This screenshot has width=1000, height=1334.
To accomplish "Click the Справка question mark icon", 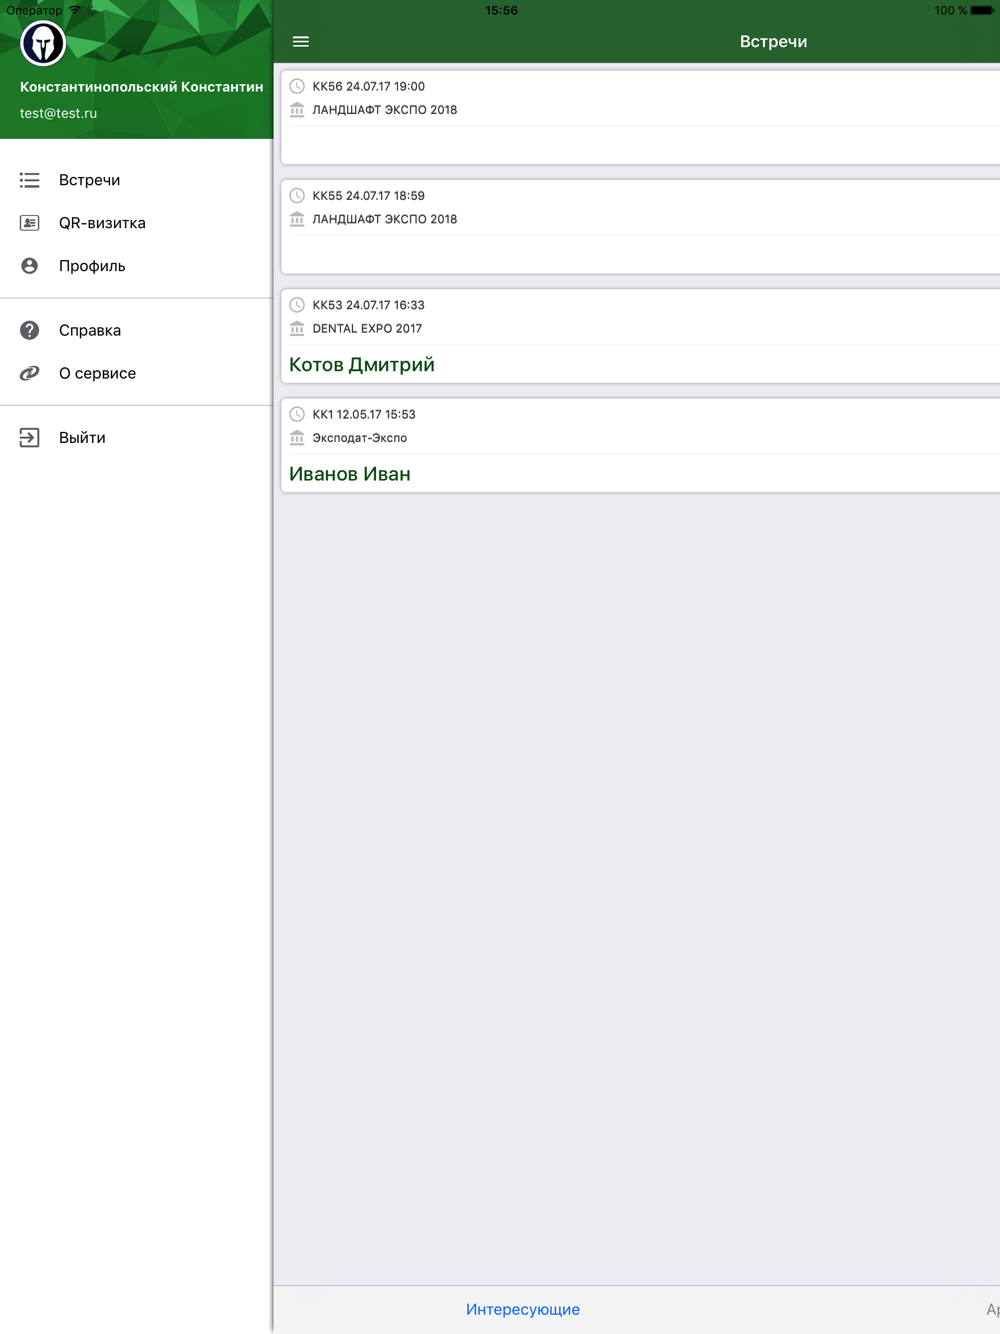I will [30, 330].
